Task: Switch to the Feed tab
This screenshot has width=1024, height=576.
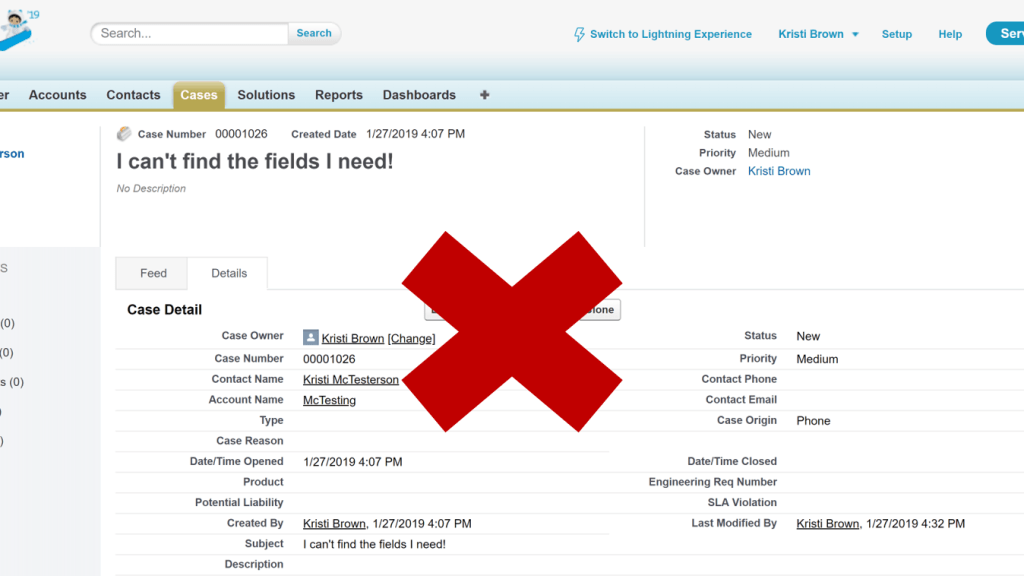Action: (153, 273)
